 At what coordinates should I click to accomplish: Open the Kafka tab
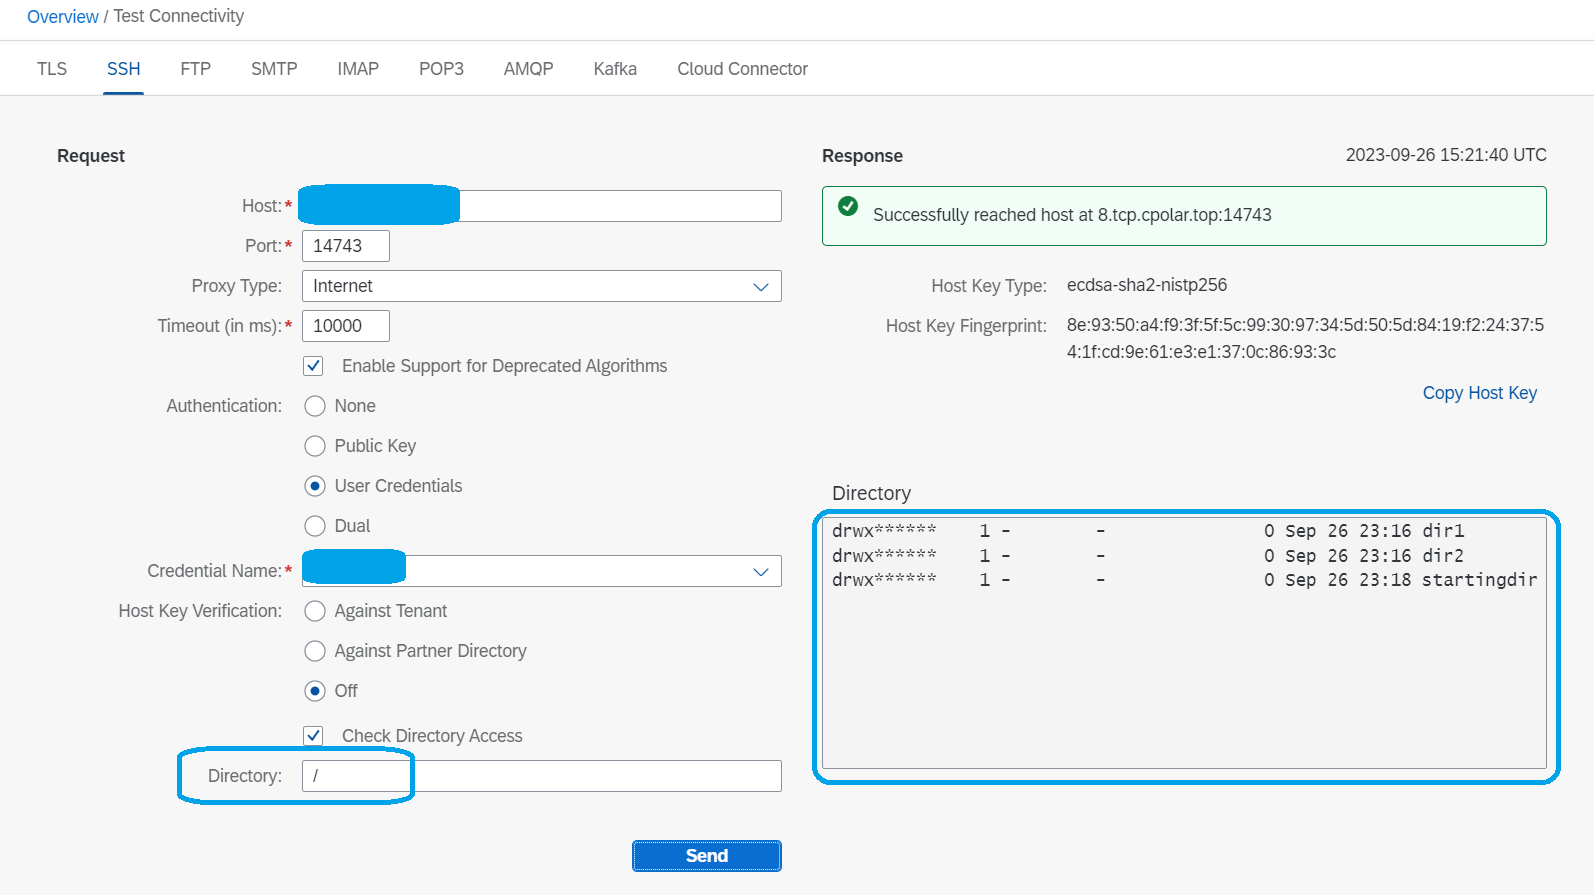(615, 69)
